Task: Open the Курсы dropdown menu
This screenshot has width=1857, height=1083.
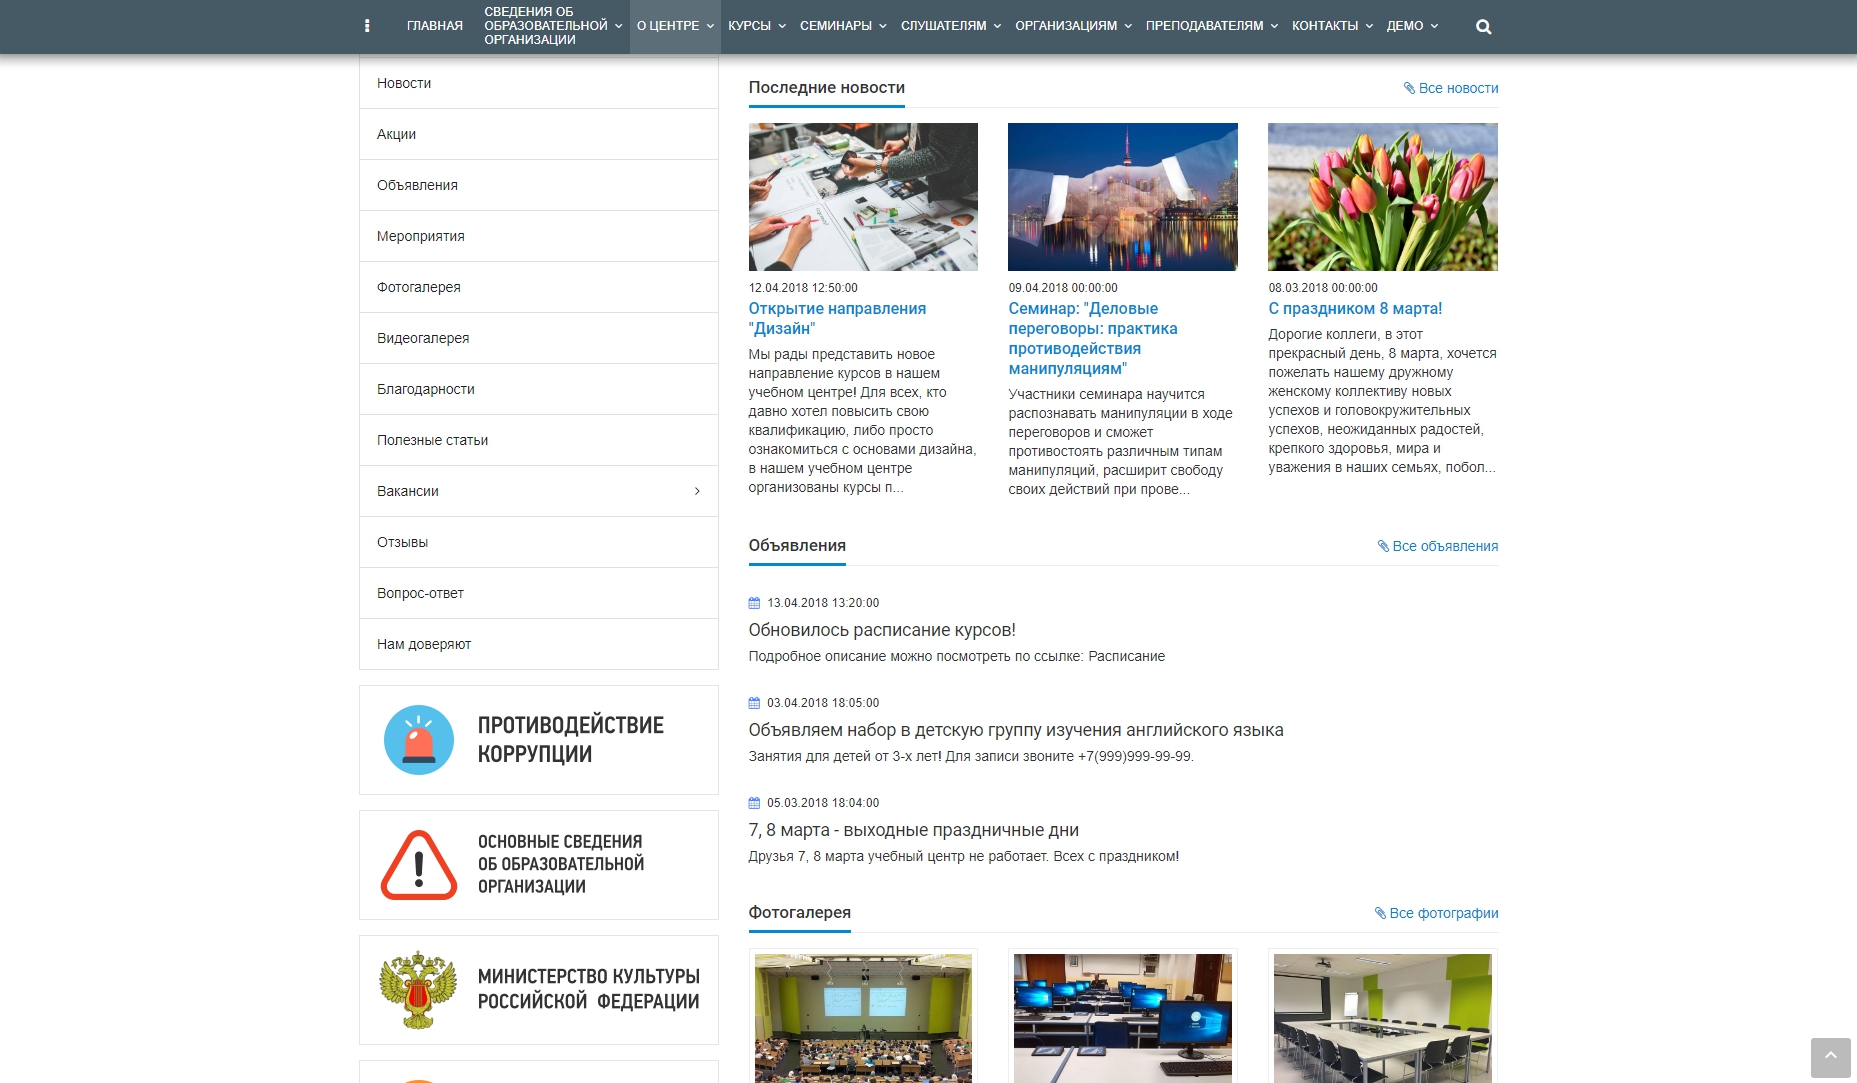Action: [x=756, y=26]
